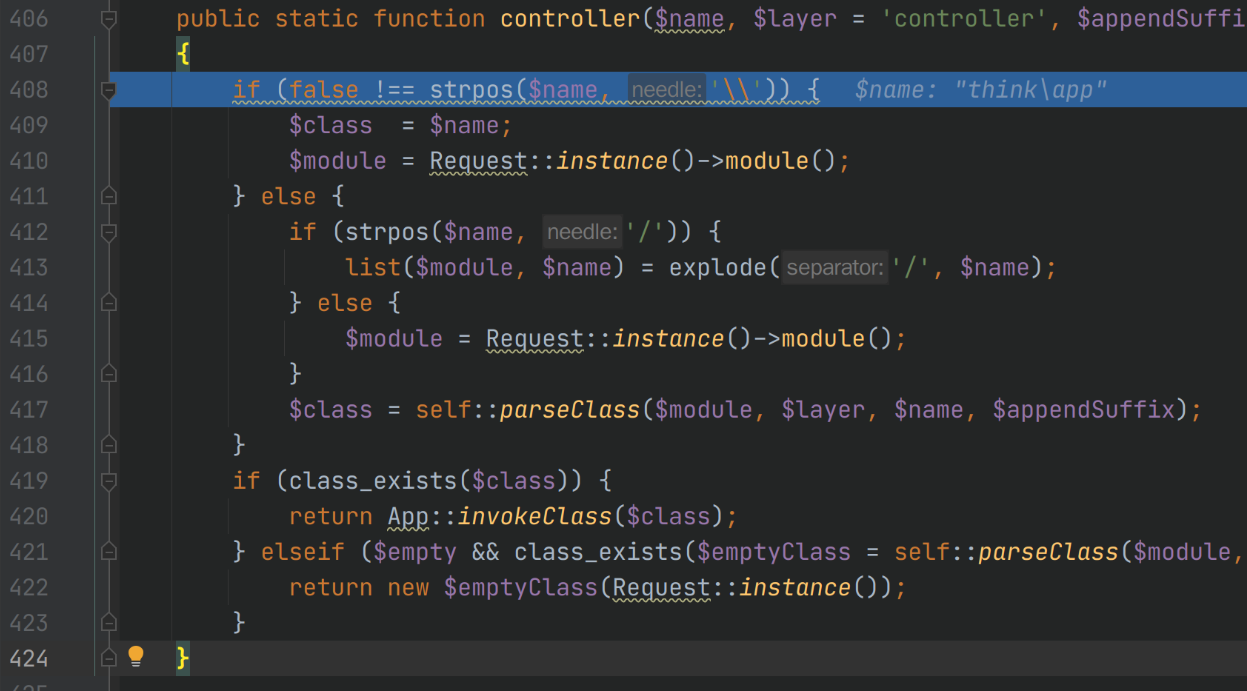Collapse the controller function fold marker on line 406
The height and width of the screenshot is (691, 1247).
(x=109, y=19)
